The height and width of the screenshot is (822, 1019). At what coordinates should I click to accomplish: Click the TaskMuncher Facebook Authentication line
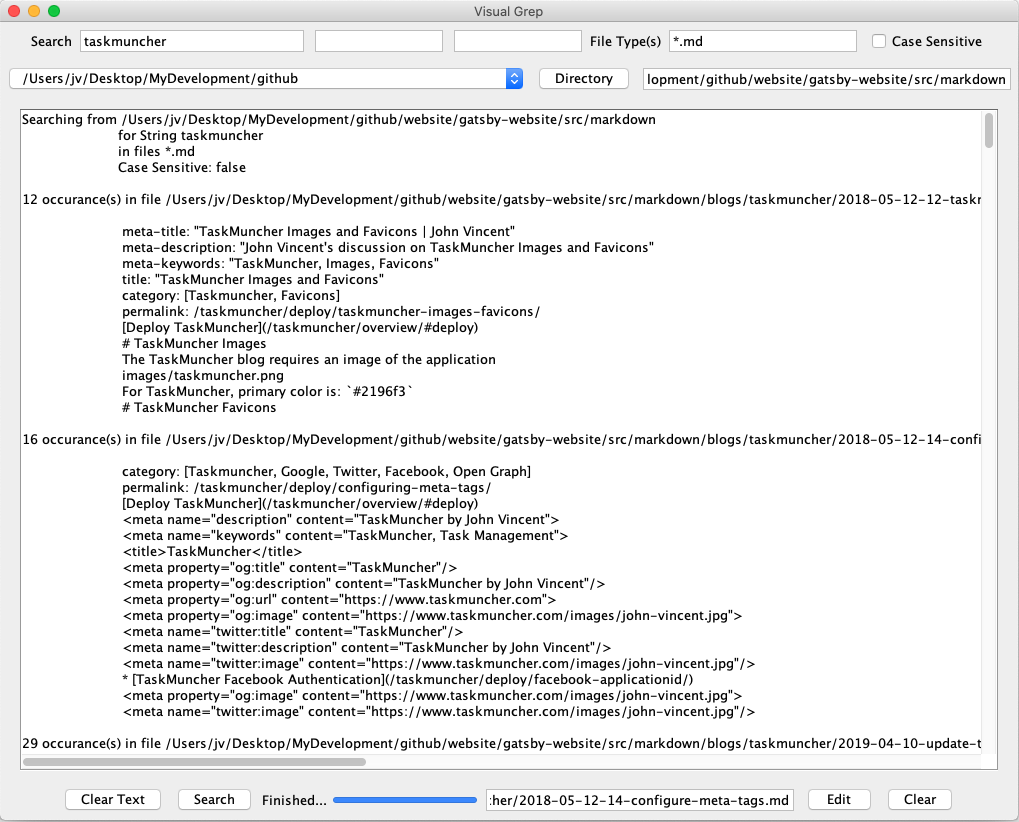tap(407, 680)
